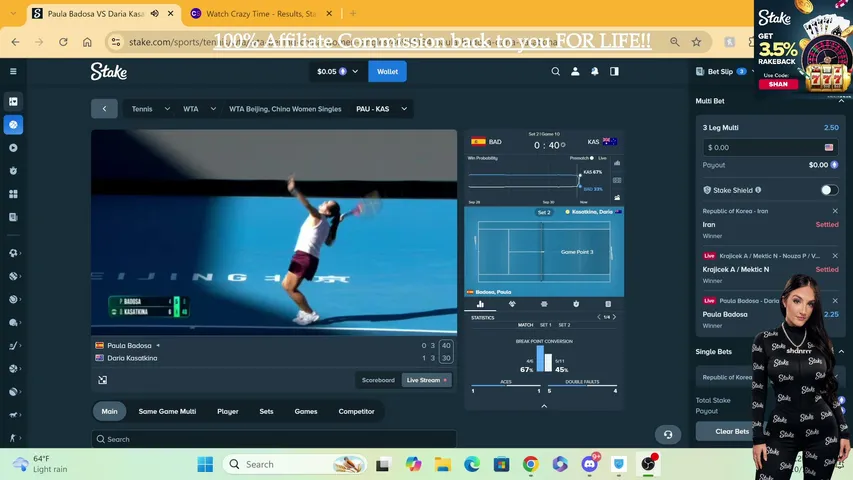
Task: Collapse the Multi Bet section
Action: [841, 101]
